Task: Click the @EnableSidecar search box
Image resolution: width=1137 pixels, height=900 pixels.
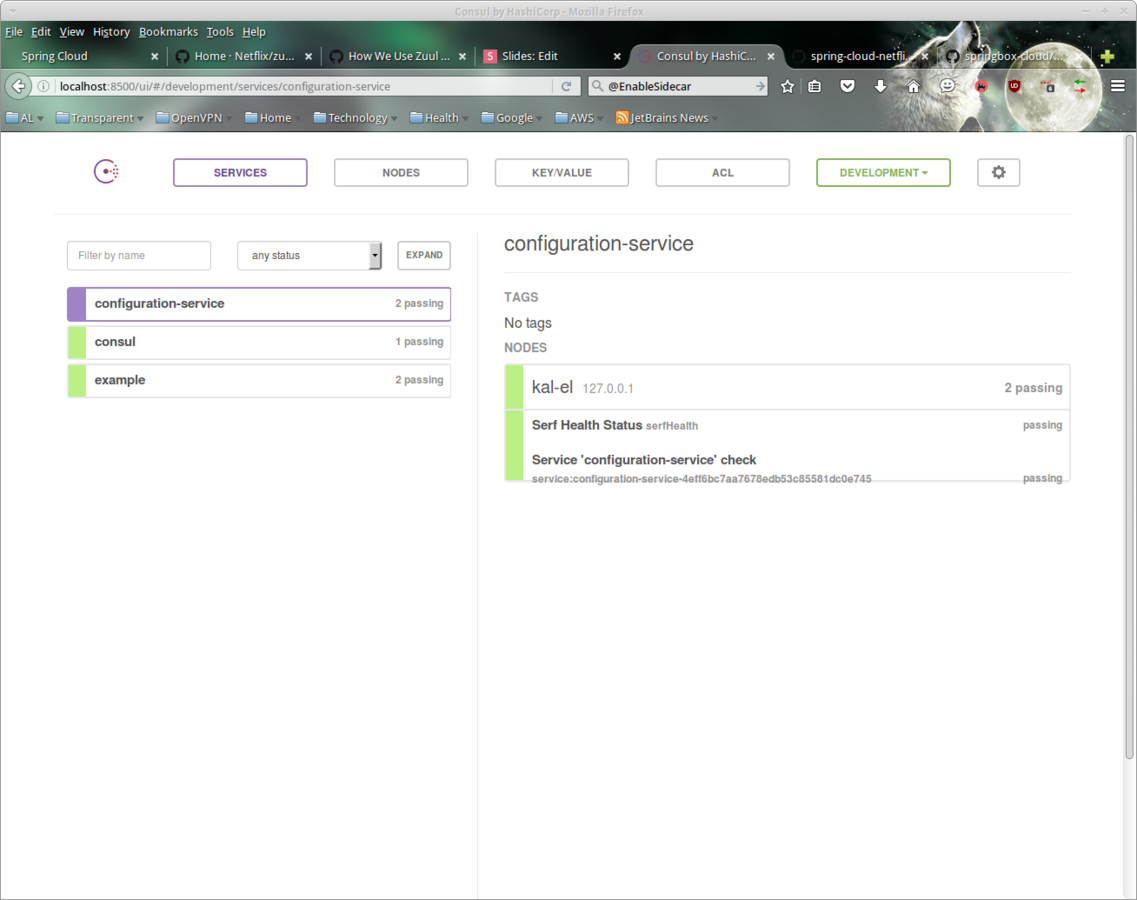Action: coord(678,86)
